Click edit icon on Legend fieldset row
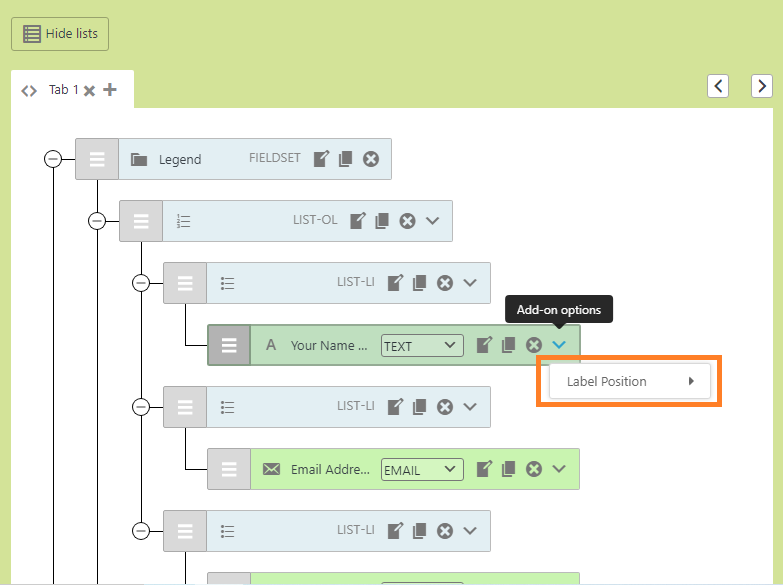This screenshot has width=783, height=585. coord(321,159)
